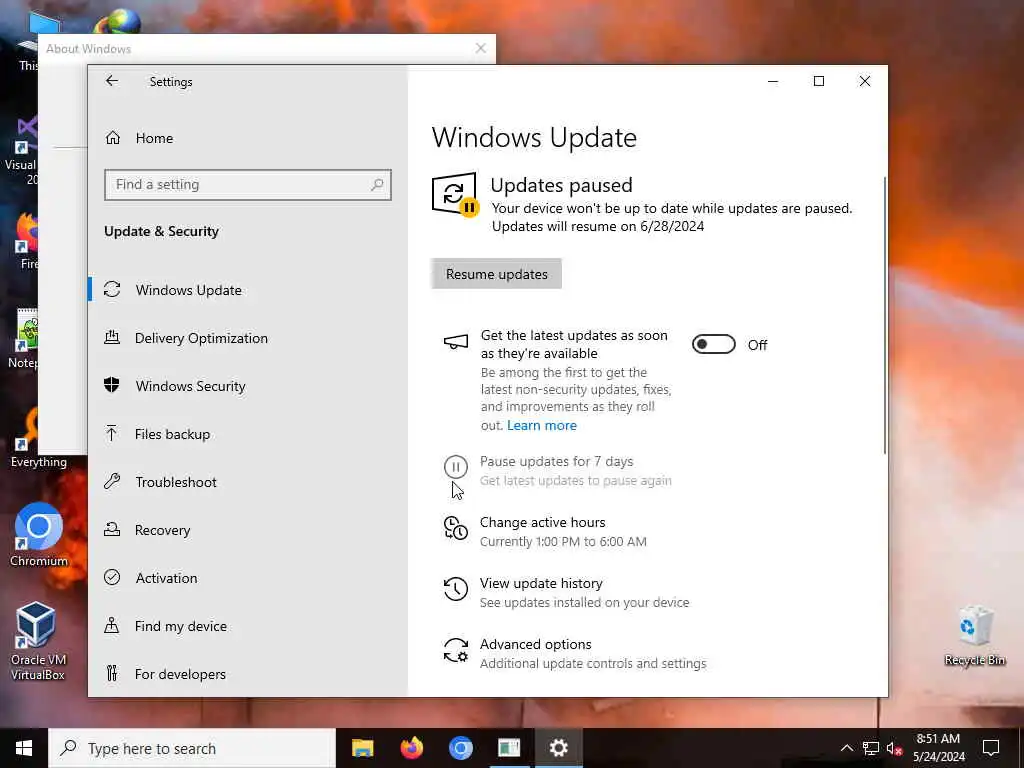1024x768 pixels.
Task: Open the notification center icon
Action: pyautogui.click(x=991, y=748)
